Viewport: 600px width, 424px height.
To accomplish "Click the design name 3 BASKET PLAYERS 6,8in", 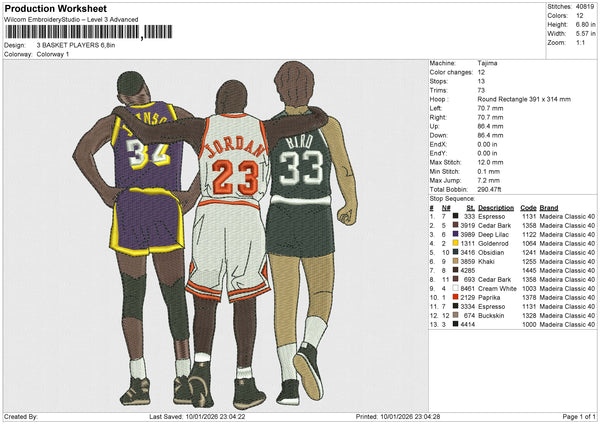I will (x=76, y=45).
